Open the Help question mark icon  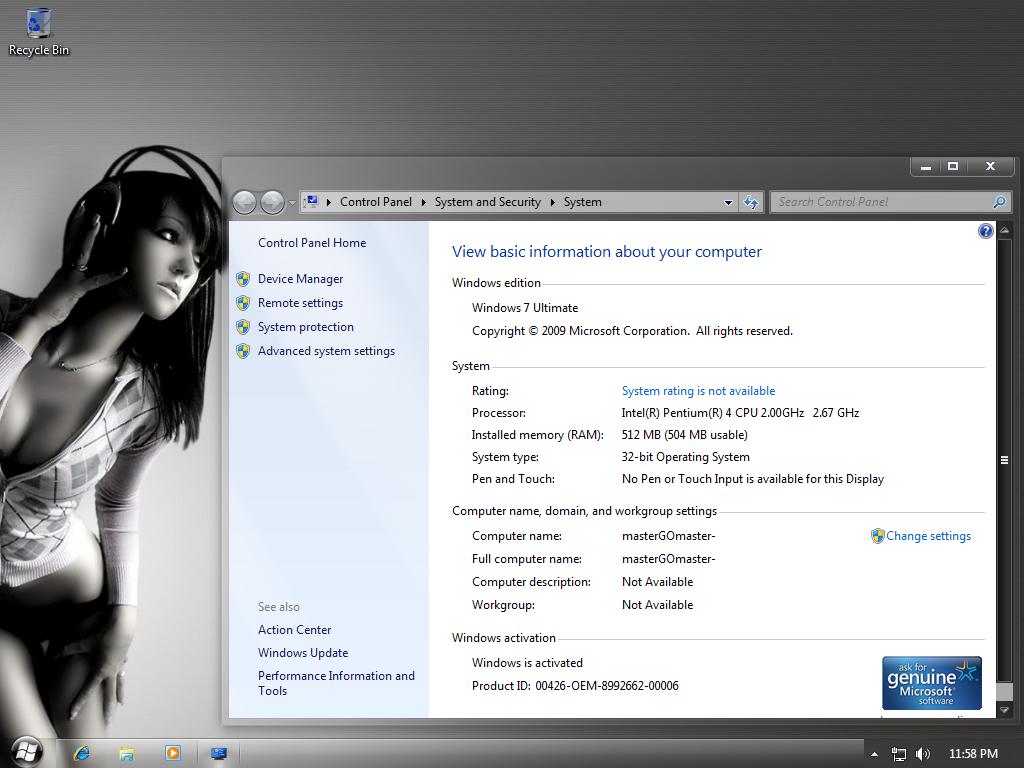985,231
